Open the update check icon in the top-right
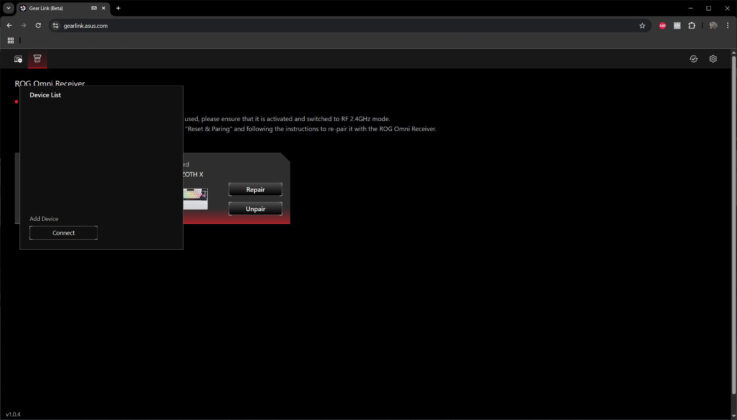 [693, 59]
